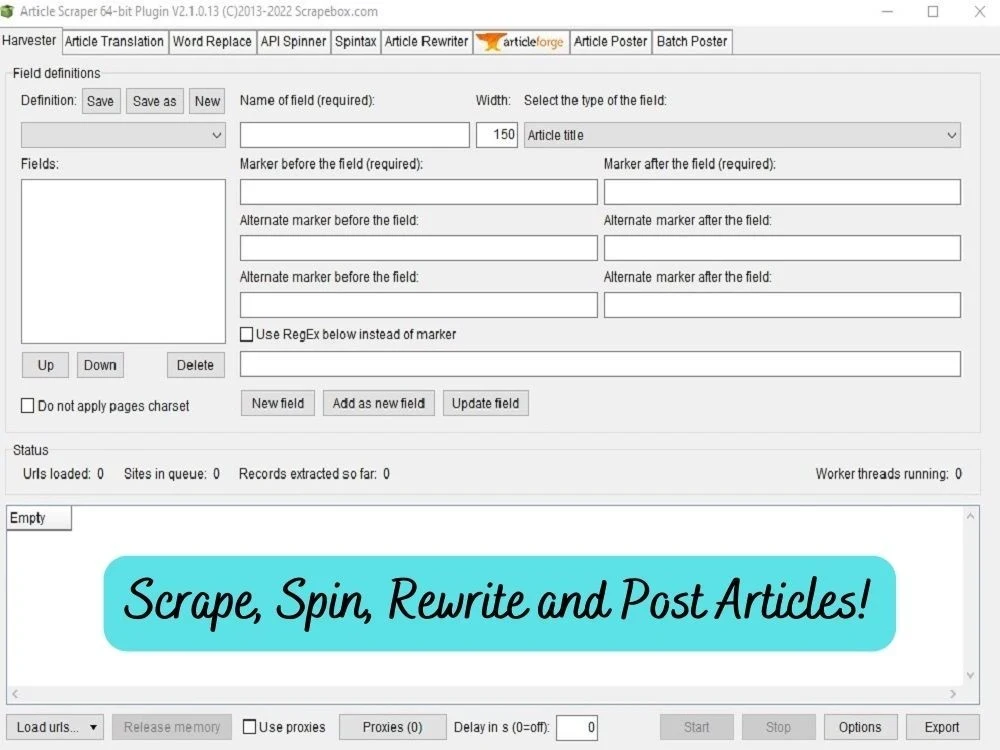This screenshot has width=1000, height=750.
Task: Open the Spintax tab
Action: tap(356, 42)
